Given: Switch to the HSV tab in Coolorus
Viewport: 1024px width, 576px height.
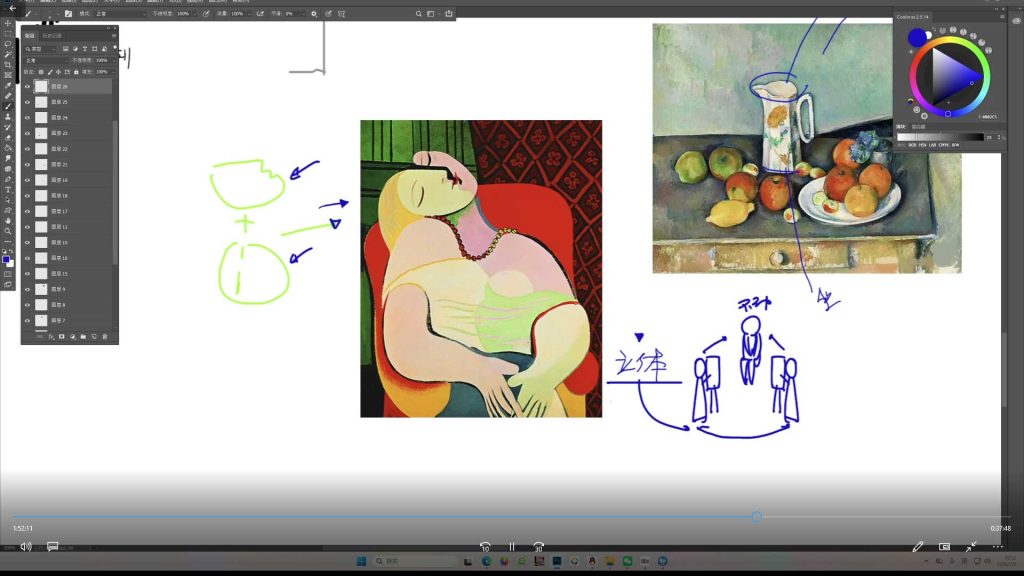Looking at the screenshot, I should 922,145.
